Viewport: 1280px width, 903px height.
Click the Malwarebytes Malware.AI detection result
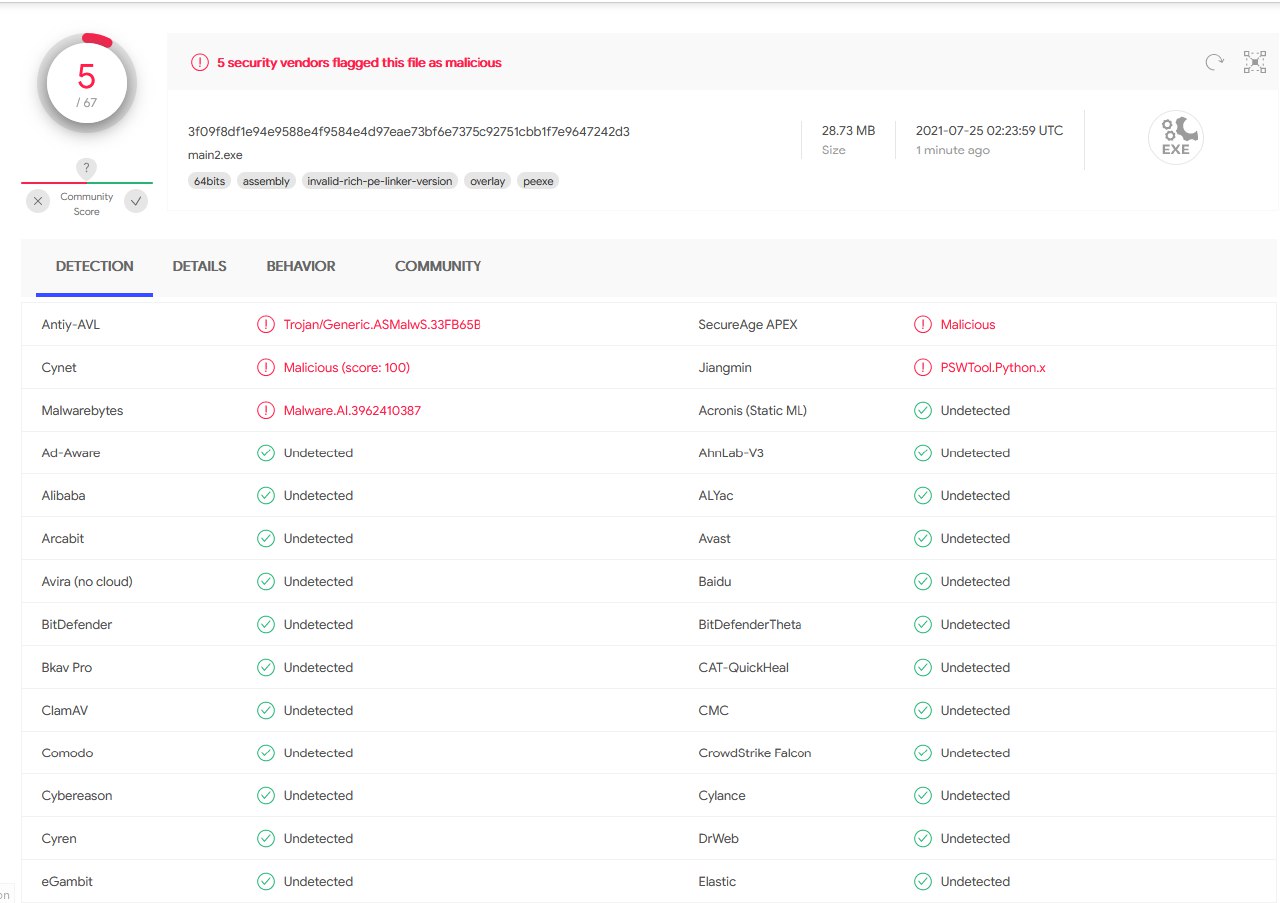click(352, 411)
